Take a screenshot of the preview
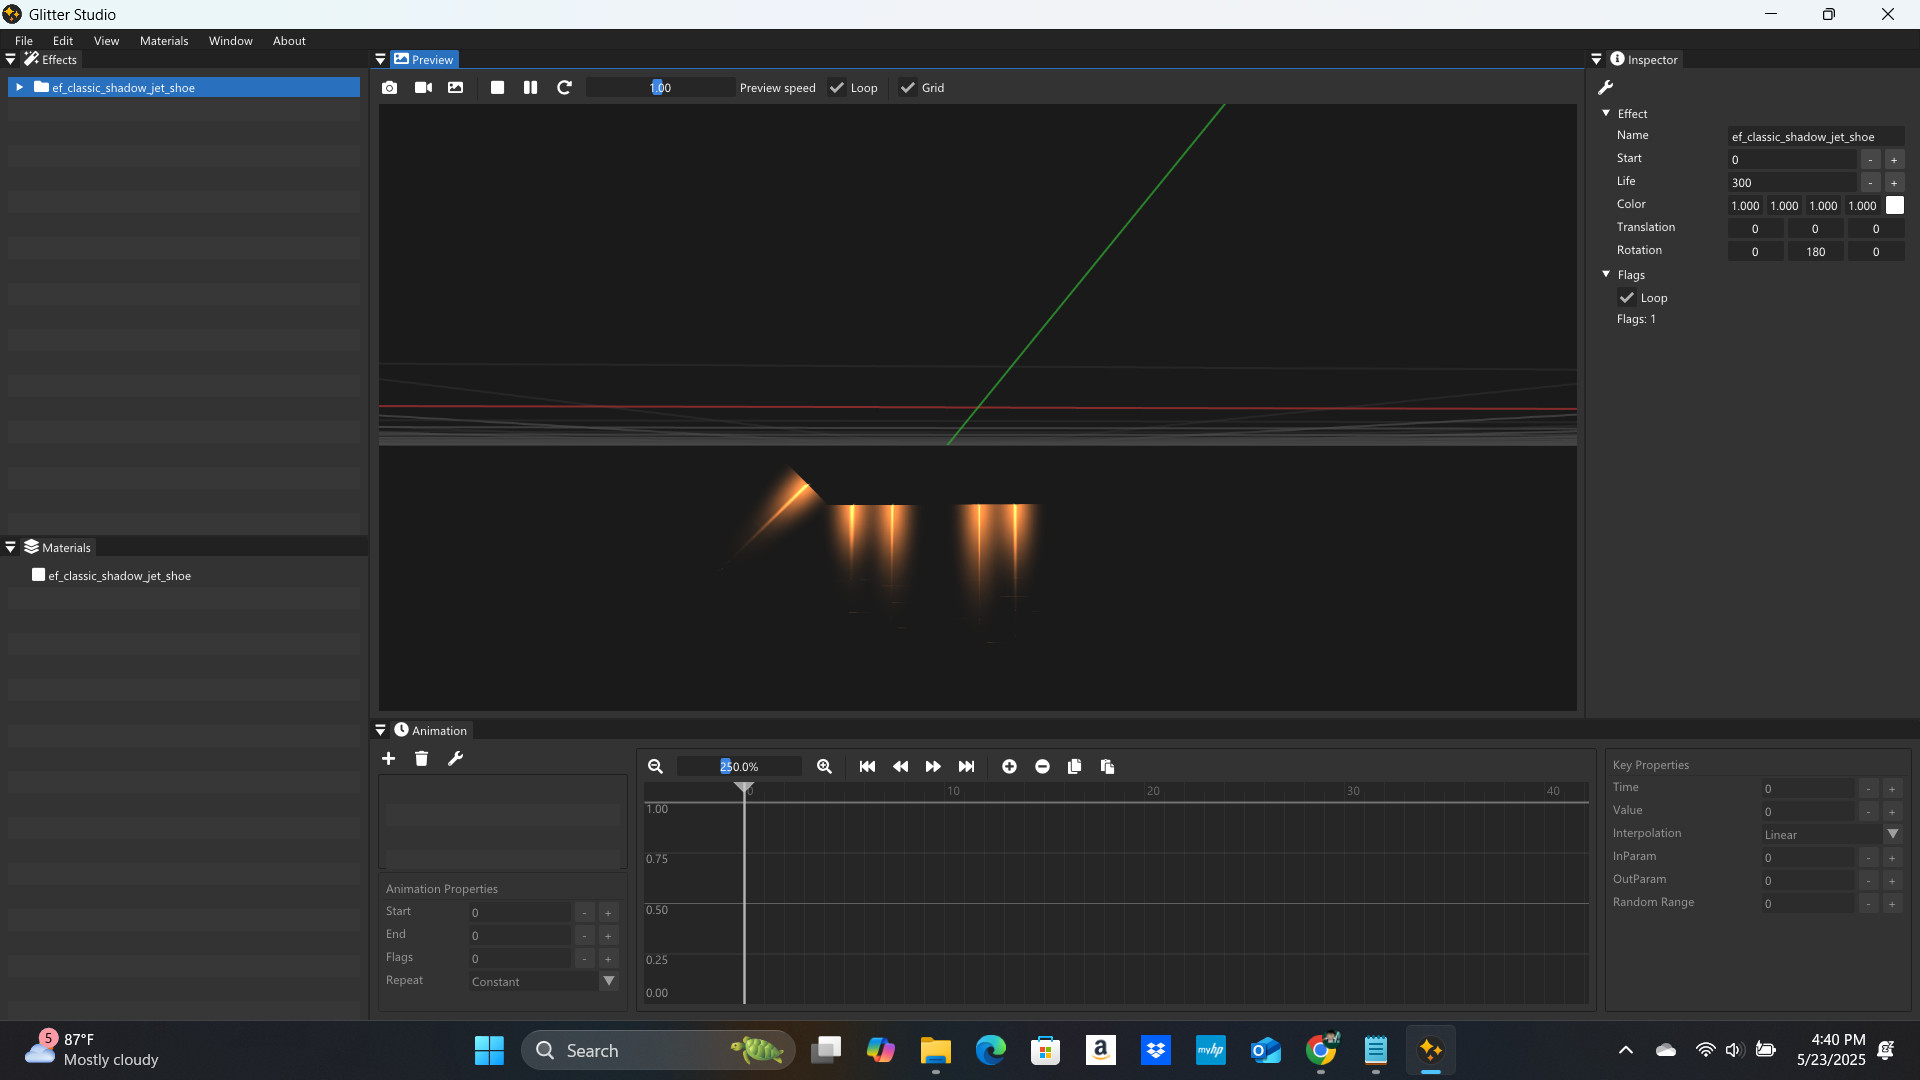 coord(390,87)
